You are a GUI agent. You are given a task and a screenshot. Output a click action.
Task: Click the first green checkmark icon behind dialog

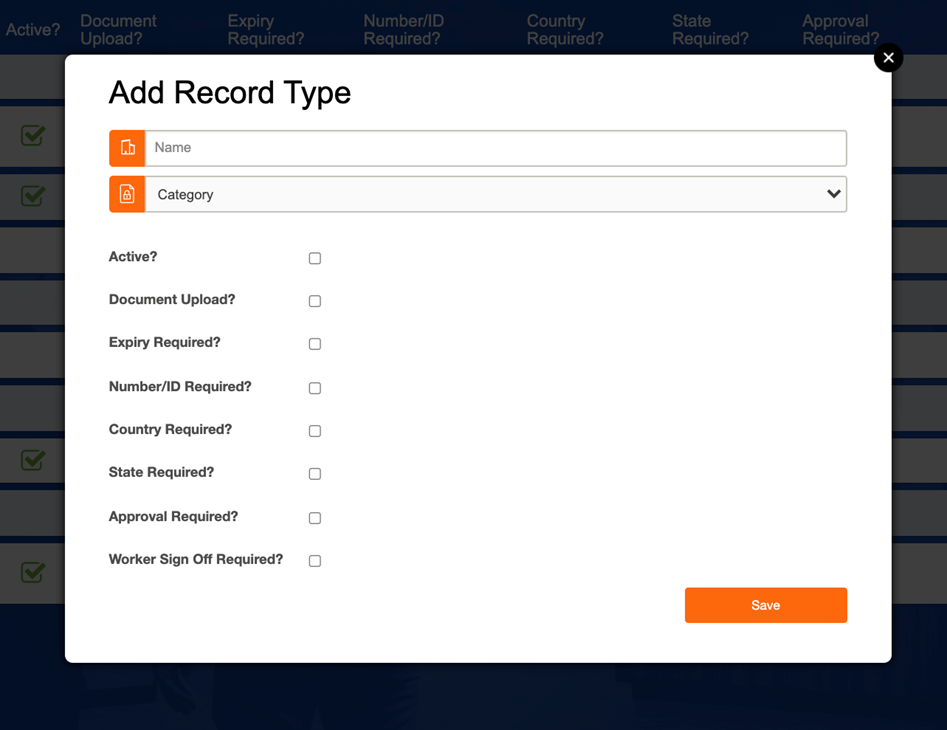coord(33,135)
